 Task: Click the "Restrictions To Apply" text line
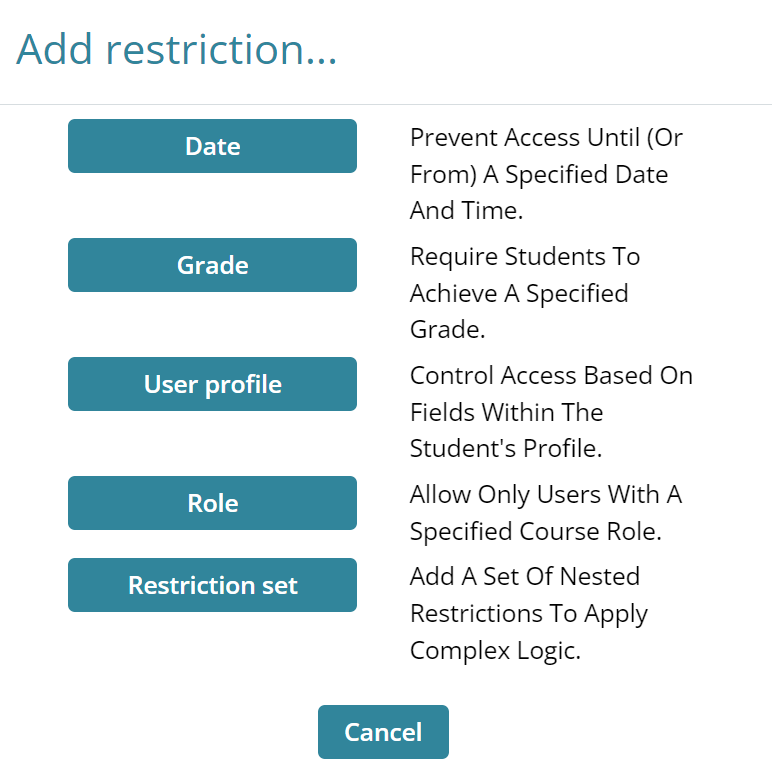click(529, 613)
